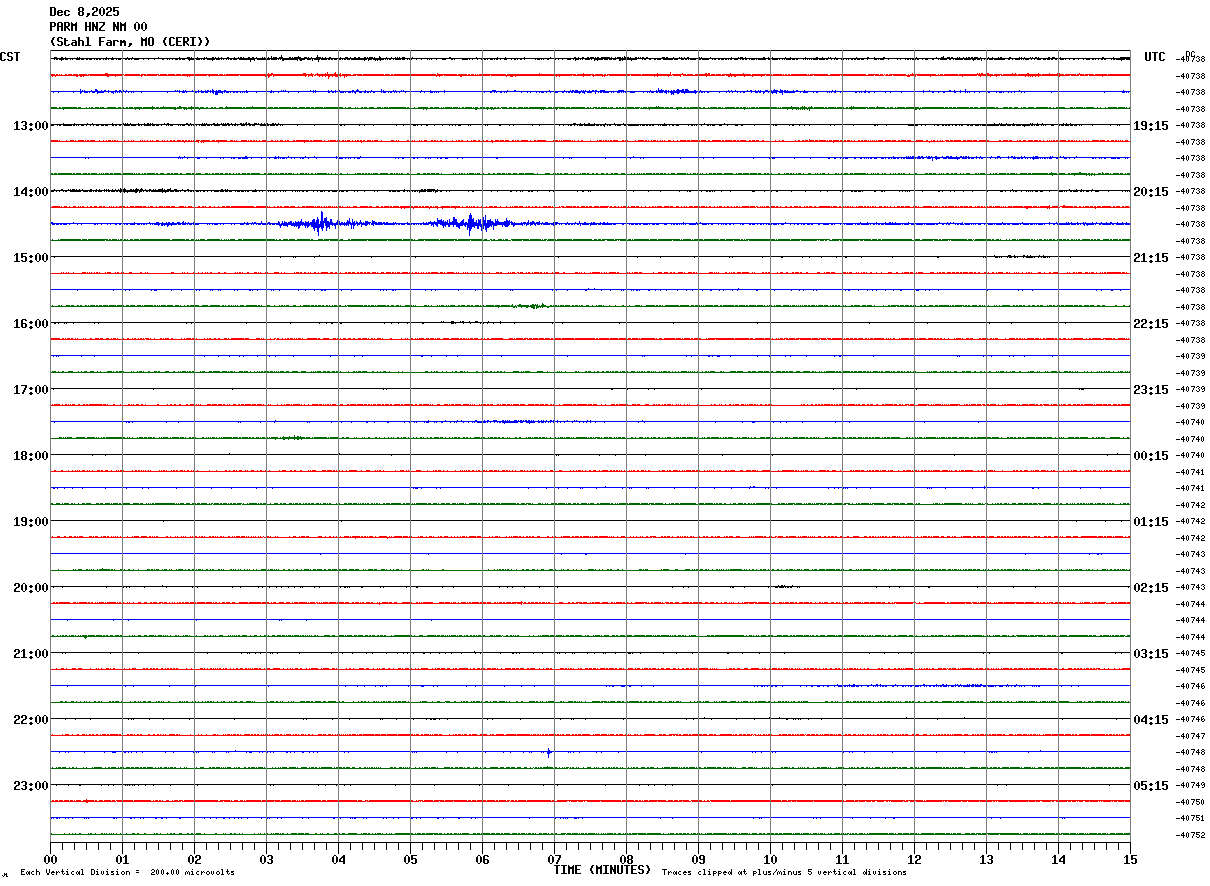Image resolution: width=1210 pixels, height=886 pixels.
Task: Click the Dec 8,2025 date header
Action: pos(84,12)
